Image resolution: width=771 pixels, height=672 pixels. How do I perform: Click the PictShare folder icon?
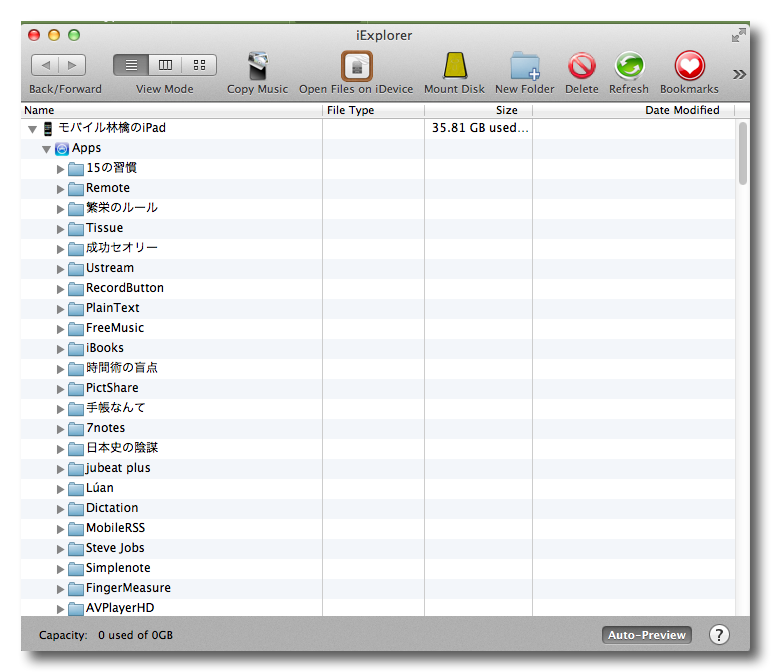76,389
